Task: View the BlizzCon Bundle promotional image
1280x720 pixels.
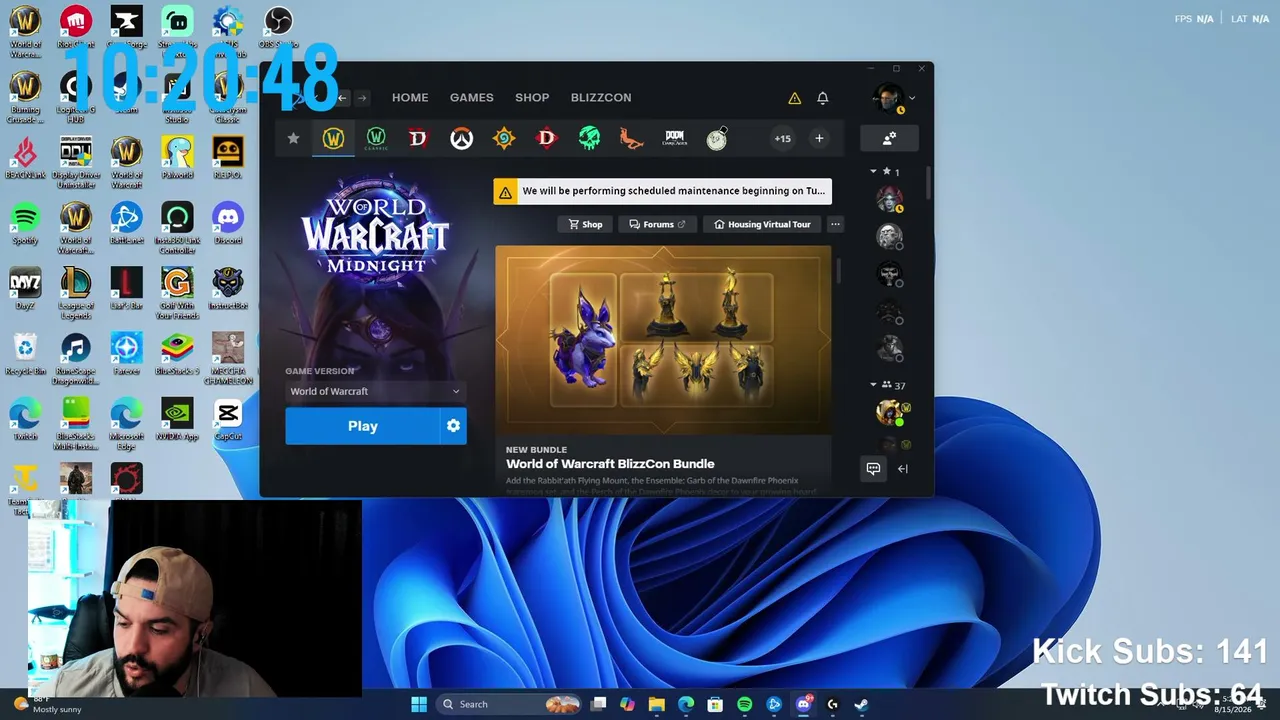Action: pos(663,340)
